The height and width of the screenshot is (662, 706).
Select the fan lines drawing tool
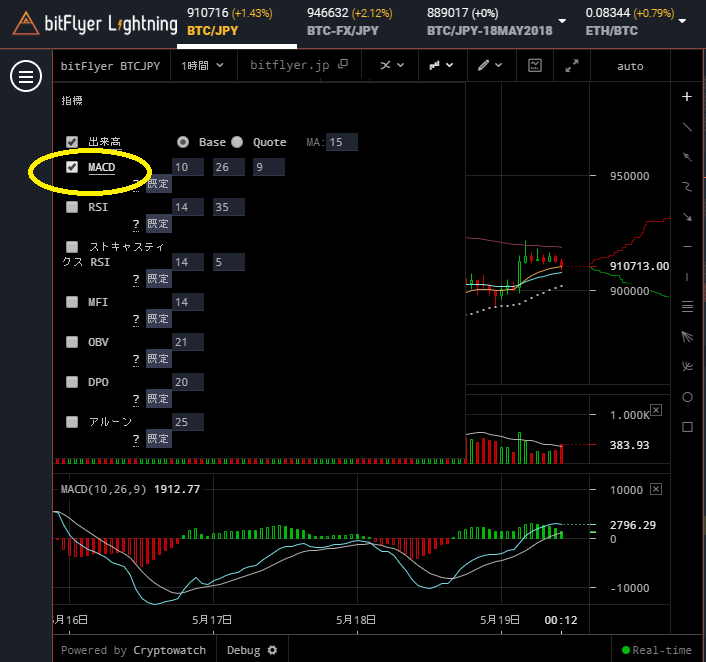(x=686, y=336)
